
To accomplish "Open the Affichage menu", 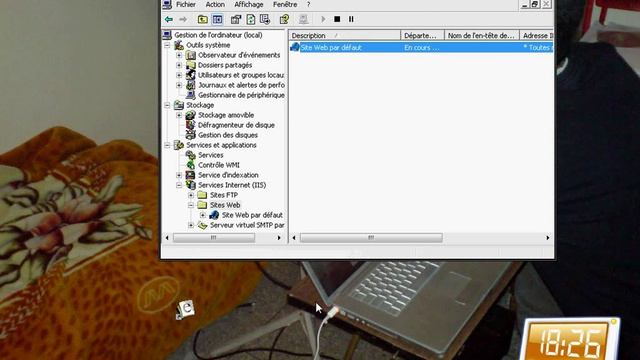I will click(249, 4).
